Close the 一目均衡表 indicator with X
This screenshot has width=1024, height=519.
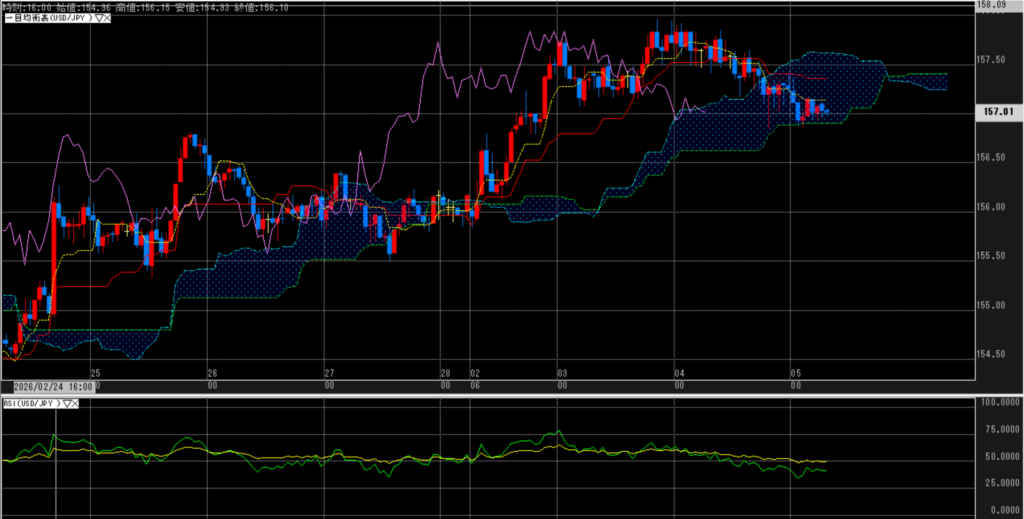pos(108,18)
